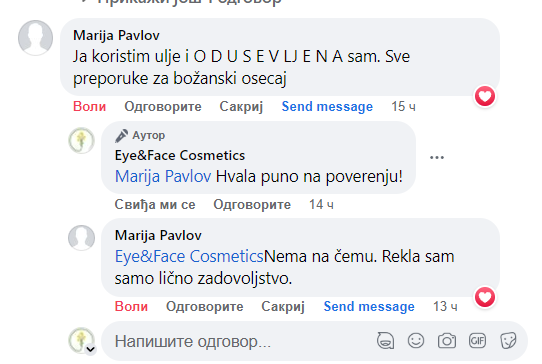Click the Напишите одговор reply field

(x=242, y=341)
